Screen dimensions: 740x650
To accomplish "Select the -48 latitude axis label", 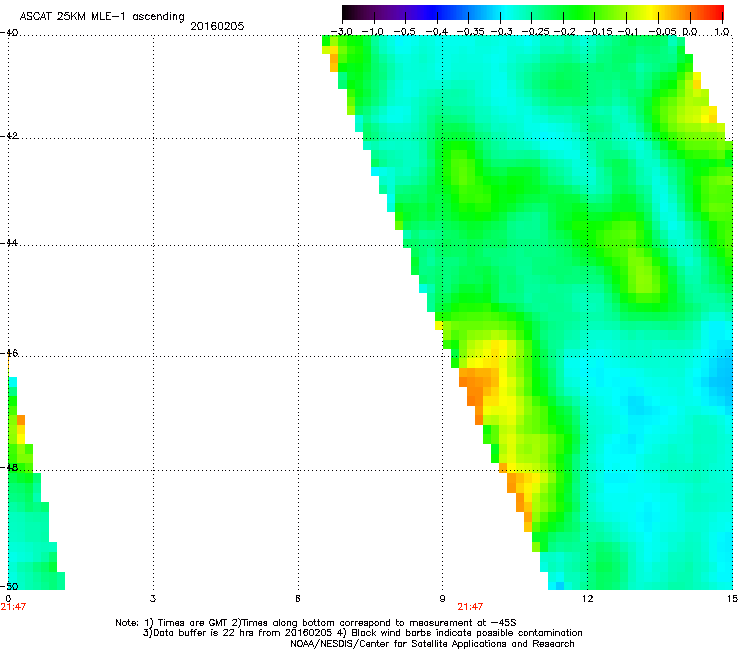I will [x=9, y=467].
